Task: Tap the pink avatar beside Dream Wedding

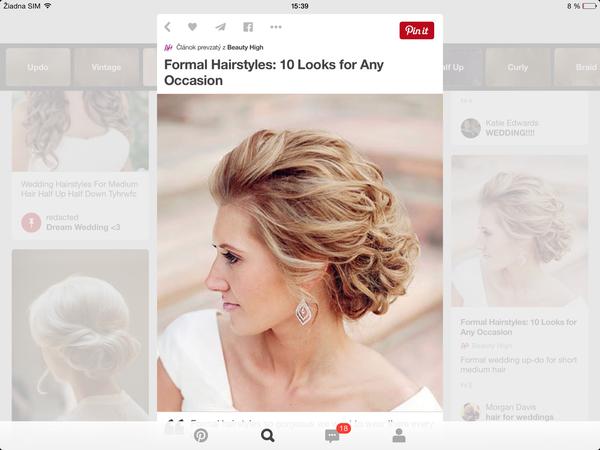Action: pos(31,222)
